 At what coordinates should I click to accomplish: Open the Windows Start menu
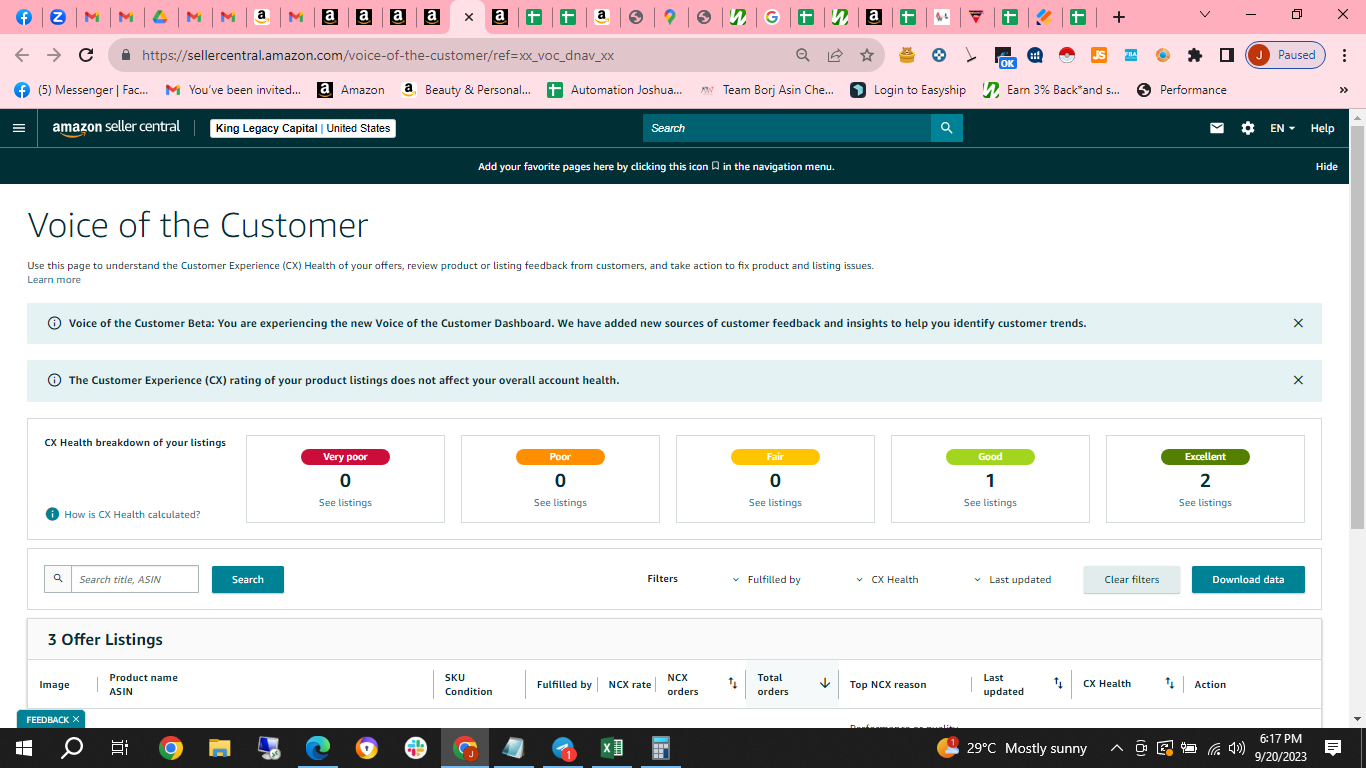[x=24, y=747]
